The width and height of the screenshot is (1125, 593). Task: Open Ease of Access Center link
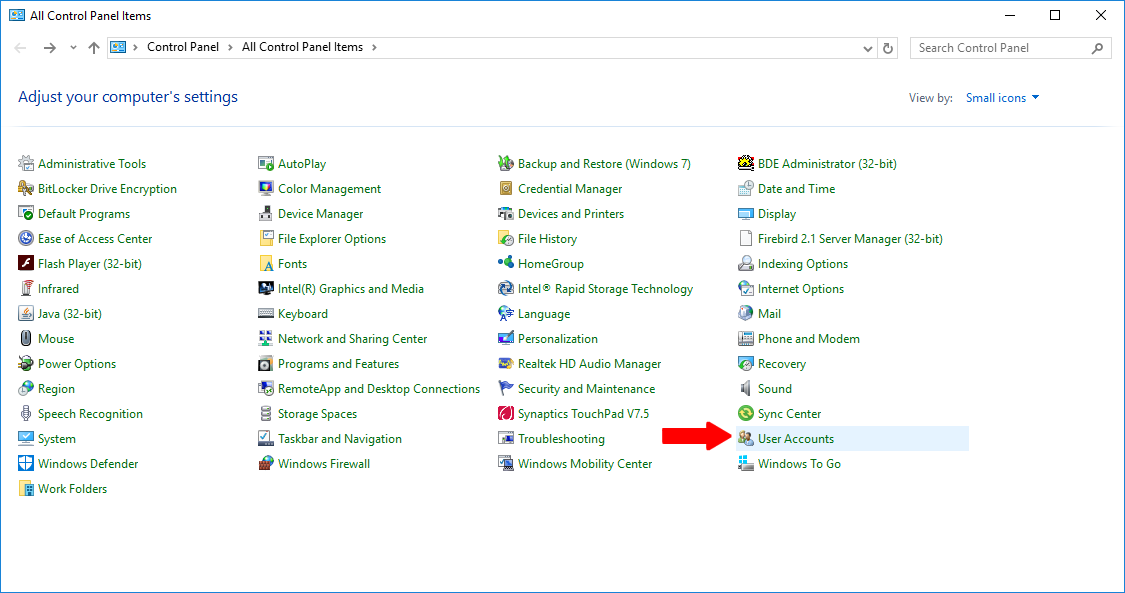[95, 239]
